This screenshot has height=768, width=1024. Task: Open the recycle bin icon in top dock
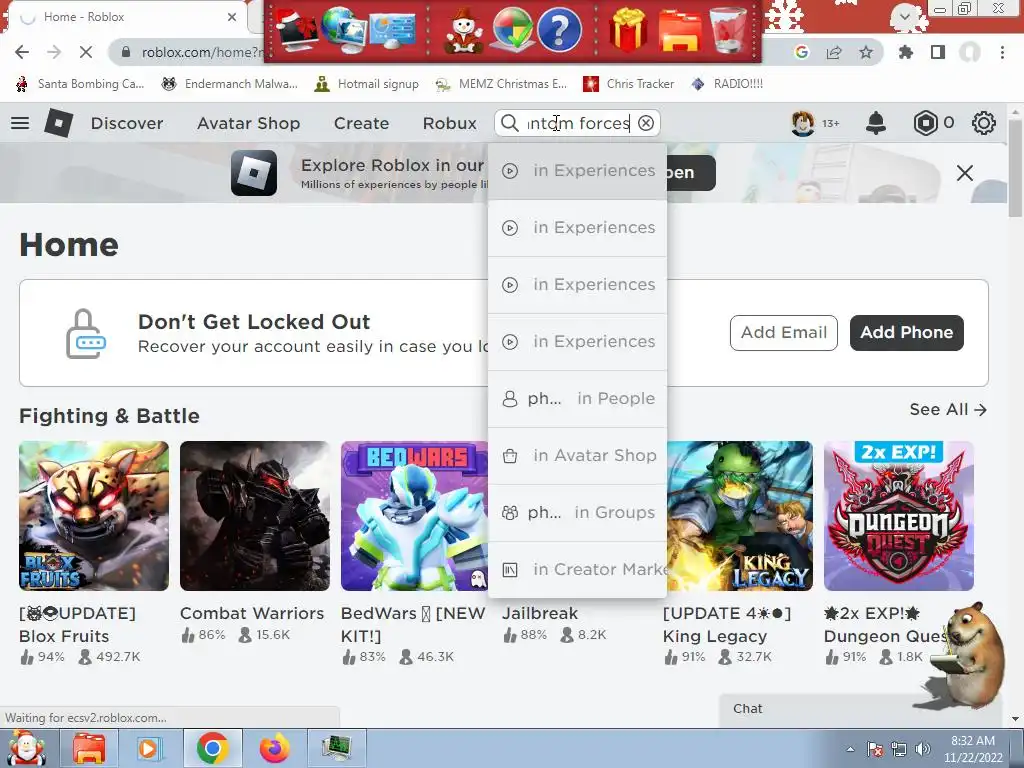click(x=728, y=30)
